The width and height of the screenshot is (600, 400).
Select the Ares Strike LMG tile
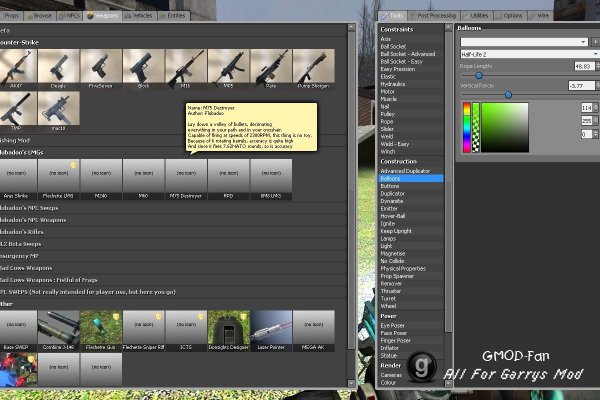18,180
